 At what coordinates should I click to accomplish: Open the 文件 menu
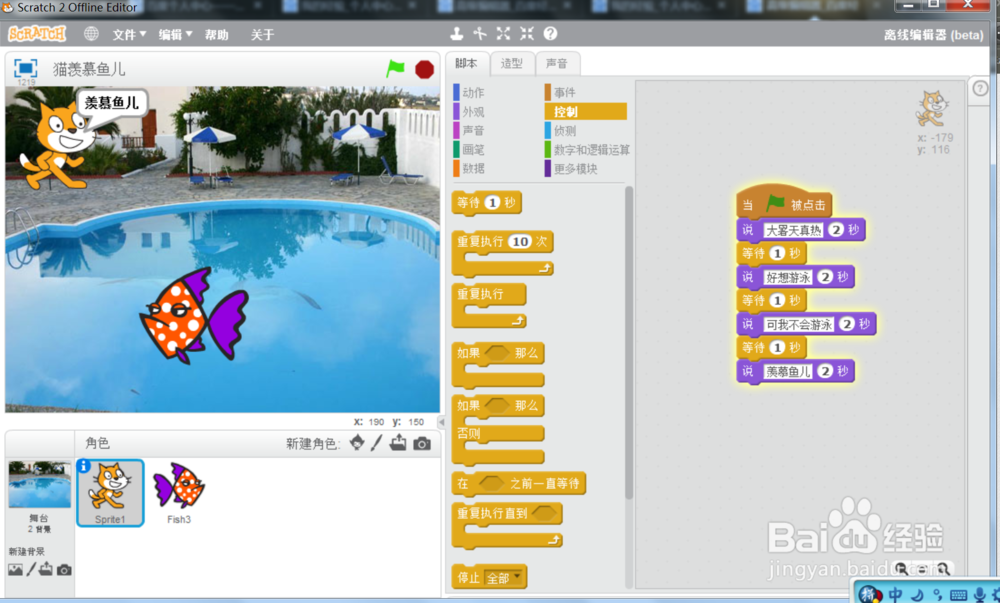(129, 34)
